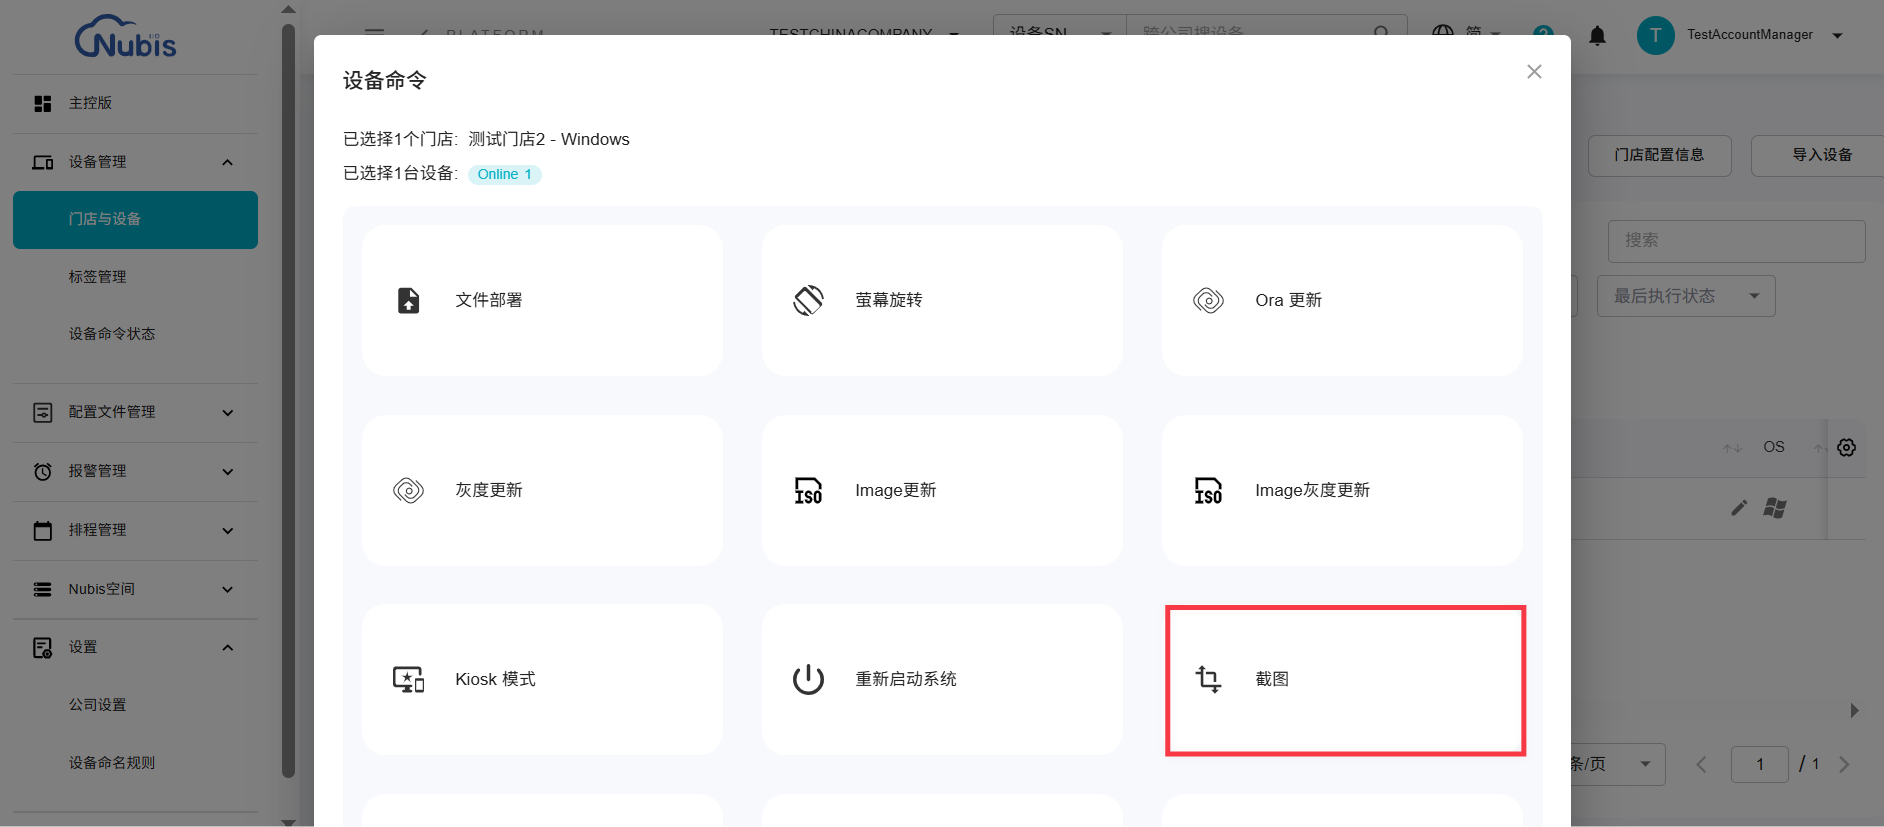Click the 配置文件管理 icon

(x=42, y=412)
